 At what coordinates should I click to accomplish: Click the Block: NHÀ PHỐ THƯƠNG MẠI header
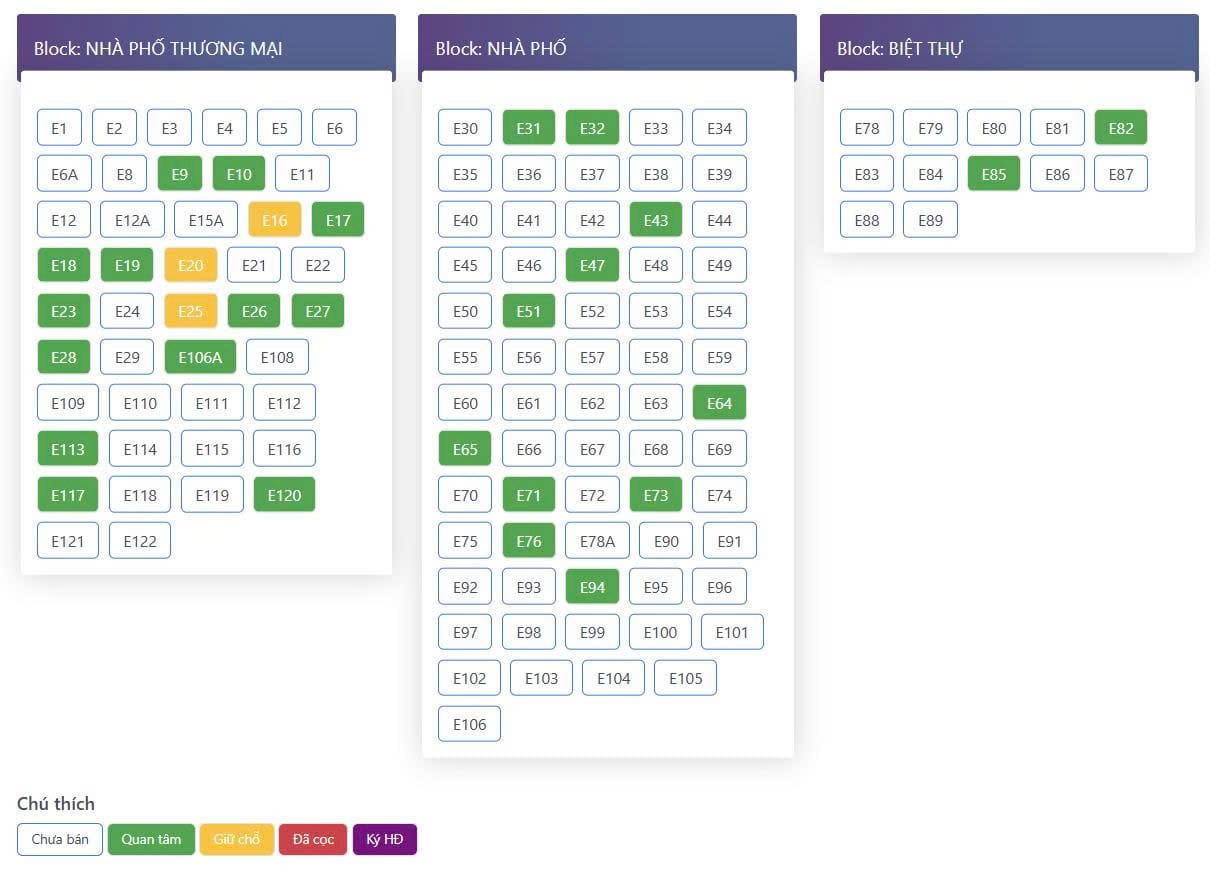point(158,48)
